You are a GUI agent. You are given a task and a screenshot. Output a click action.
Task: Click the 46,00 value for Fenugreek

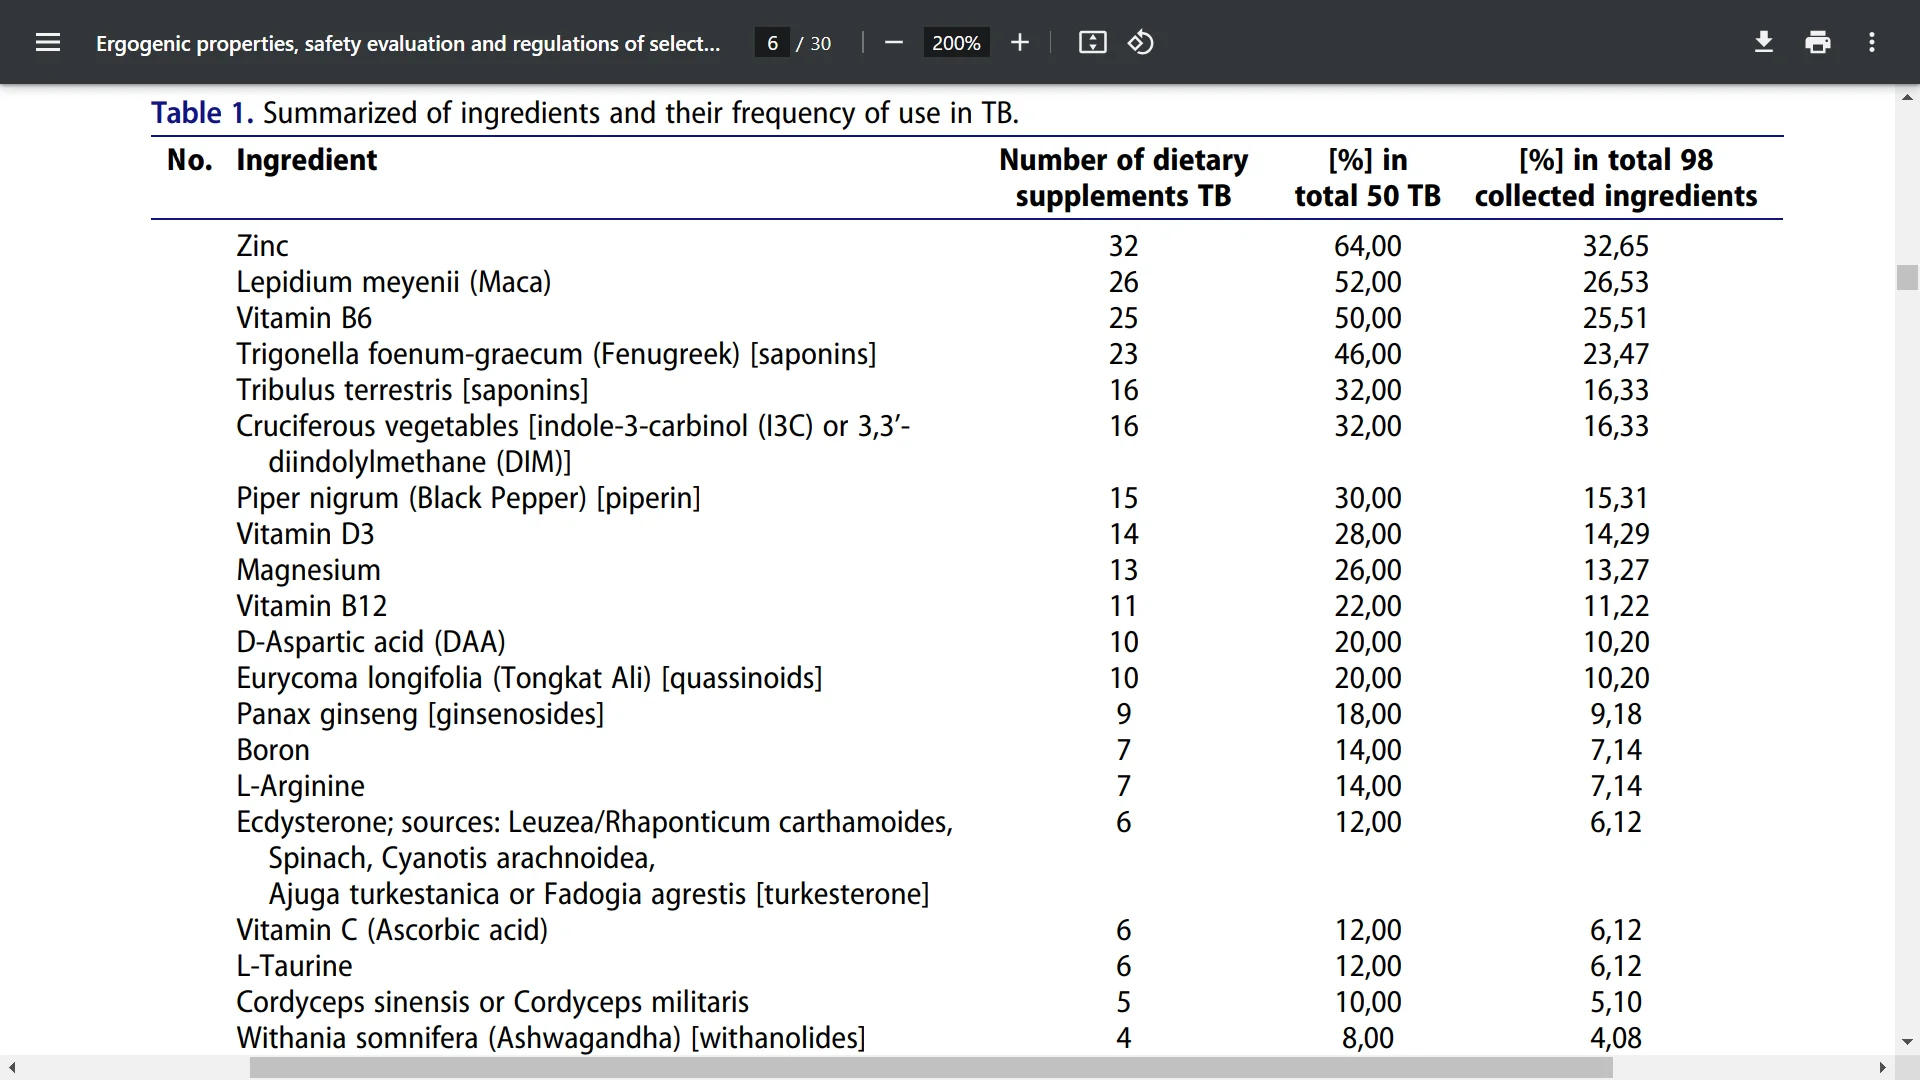coord(1368,354)
